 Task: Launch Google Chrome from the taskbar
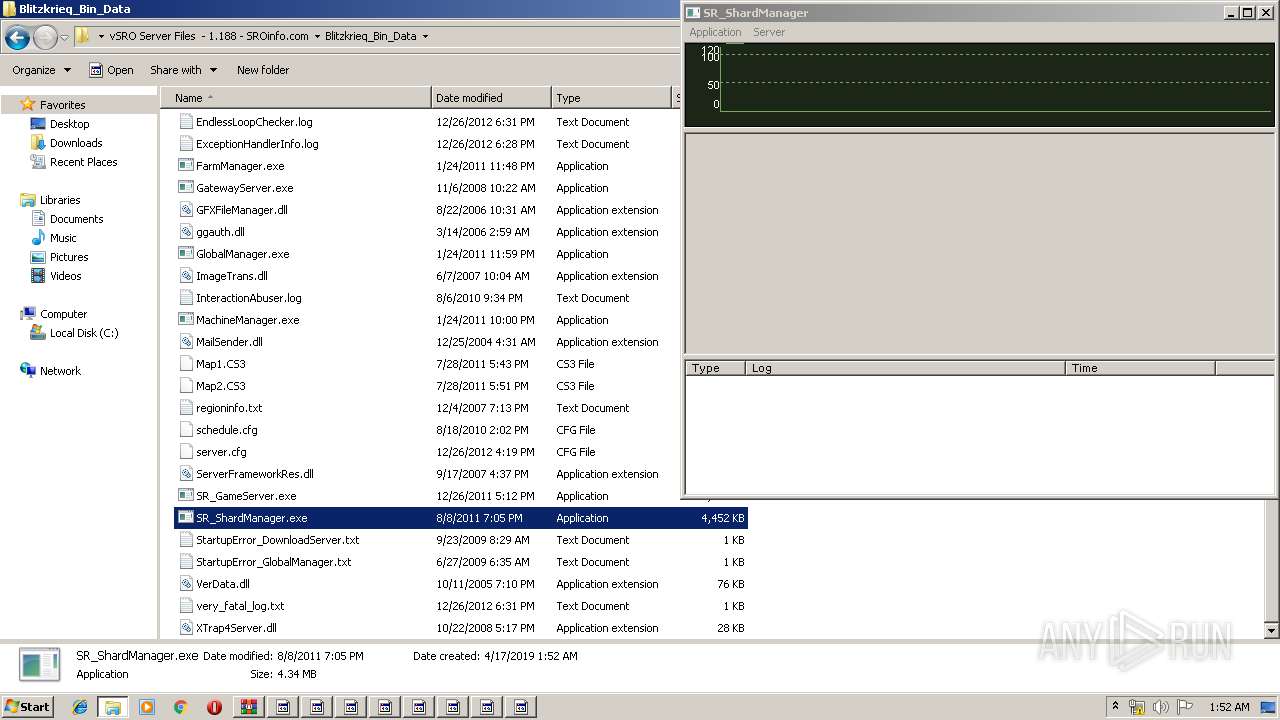coord(180,707)
